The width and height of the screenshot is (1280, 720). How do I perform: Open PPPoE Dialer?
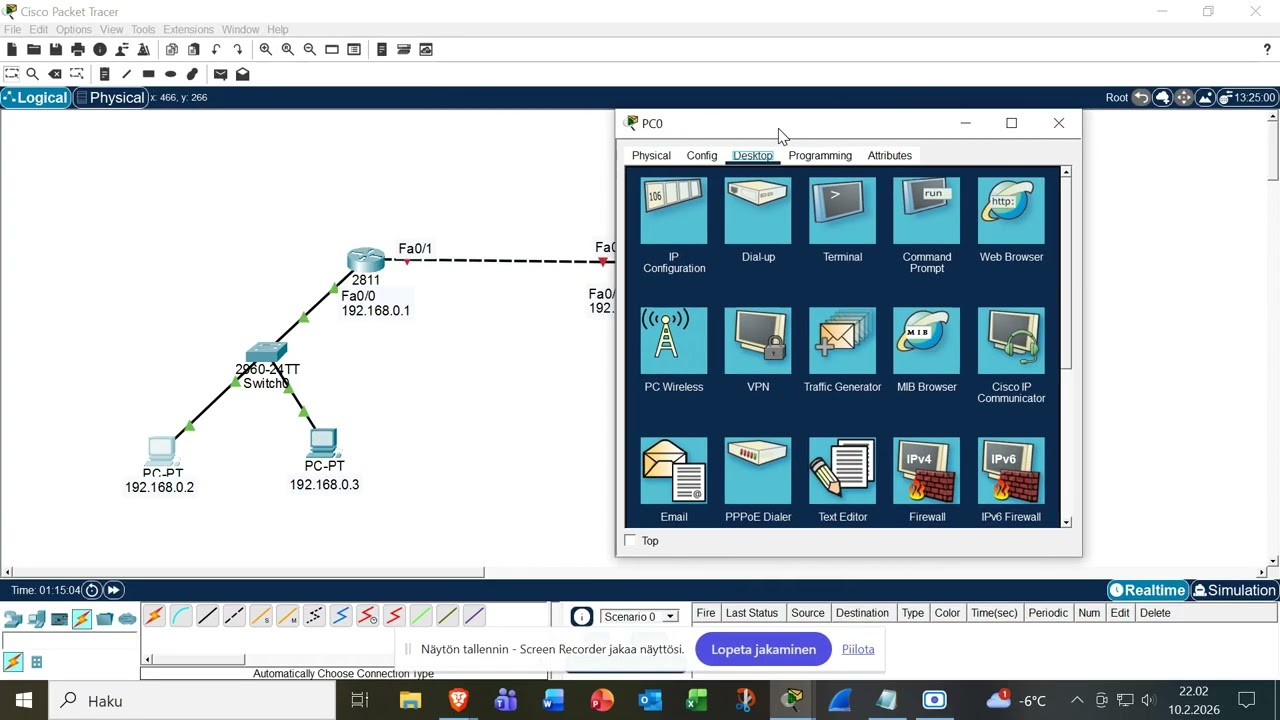[x=758, y=481]
